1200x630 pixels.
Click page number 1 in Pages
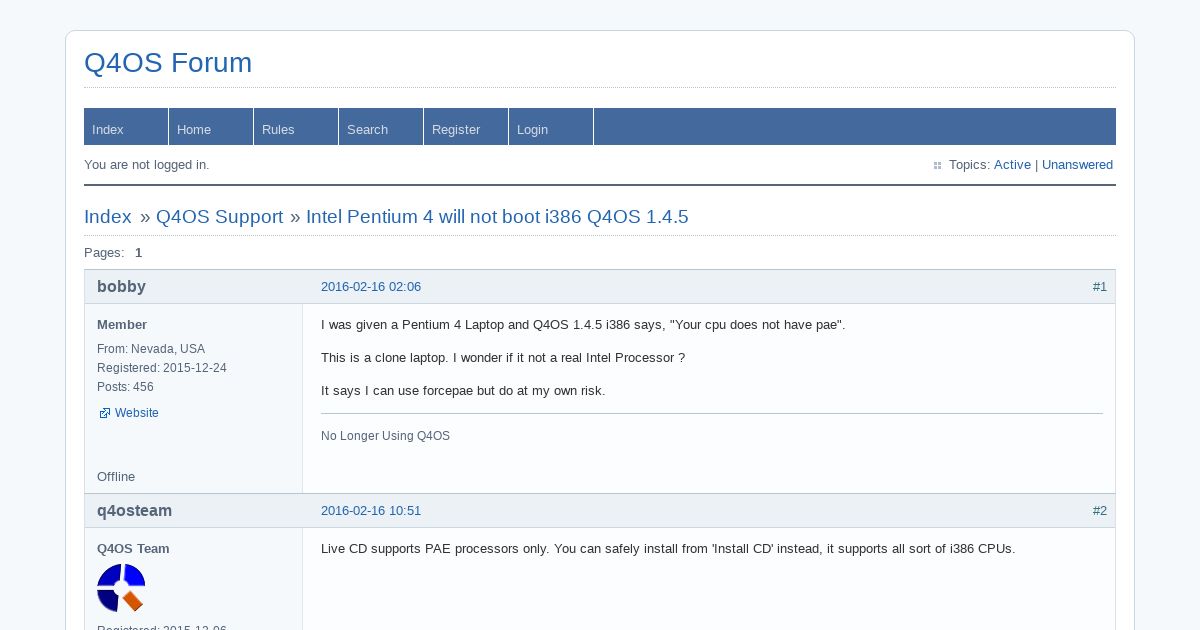point(139,253)
